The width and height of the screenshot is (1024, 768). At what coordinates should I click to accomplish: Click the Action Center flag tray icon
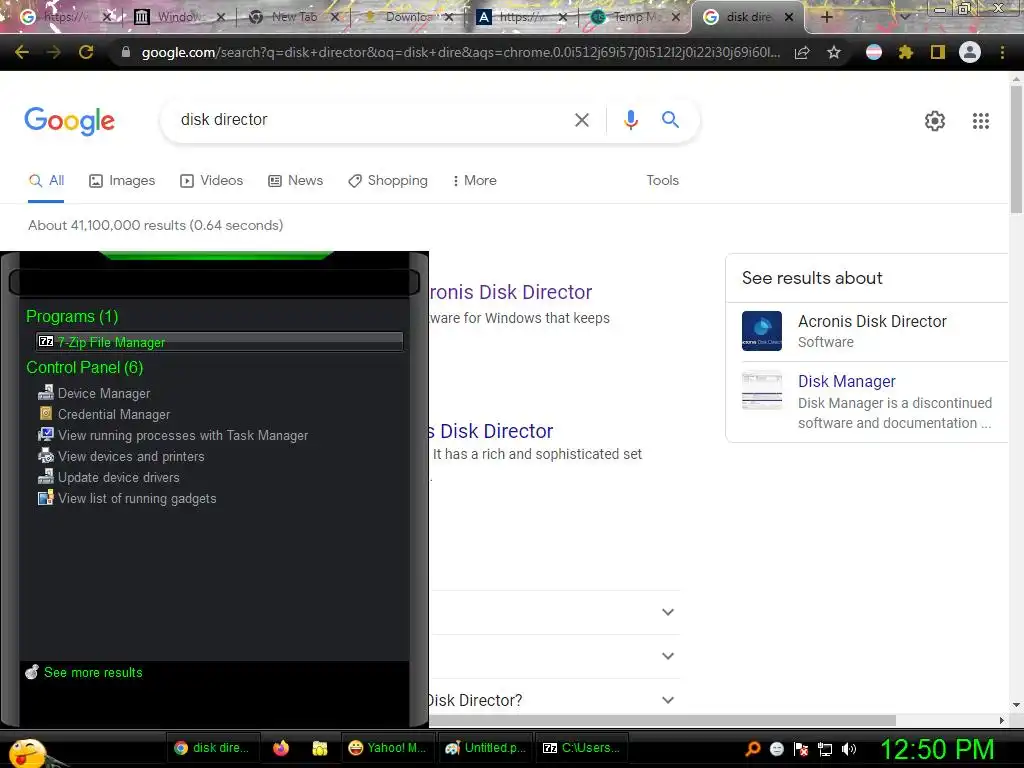point(801,749)
